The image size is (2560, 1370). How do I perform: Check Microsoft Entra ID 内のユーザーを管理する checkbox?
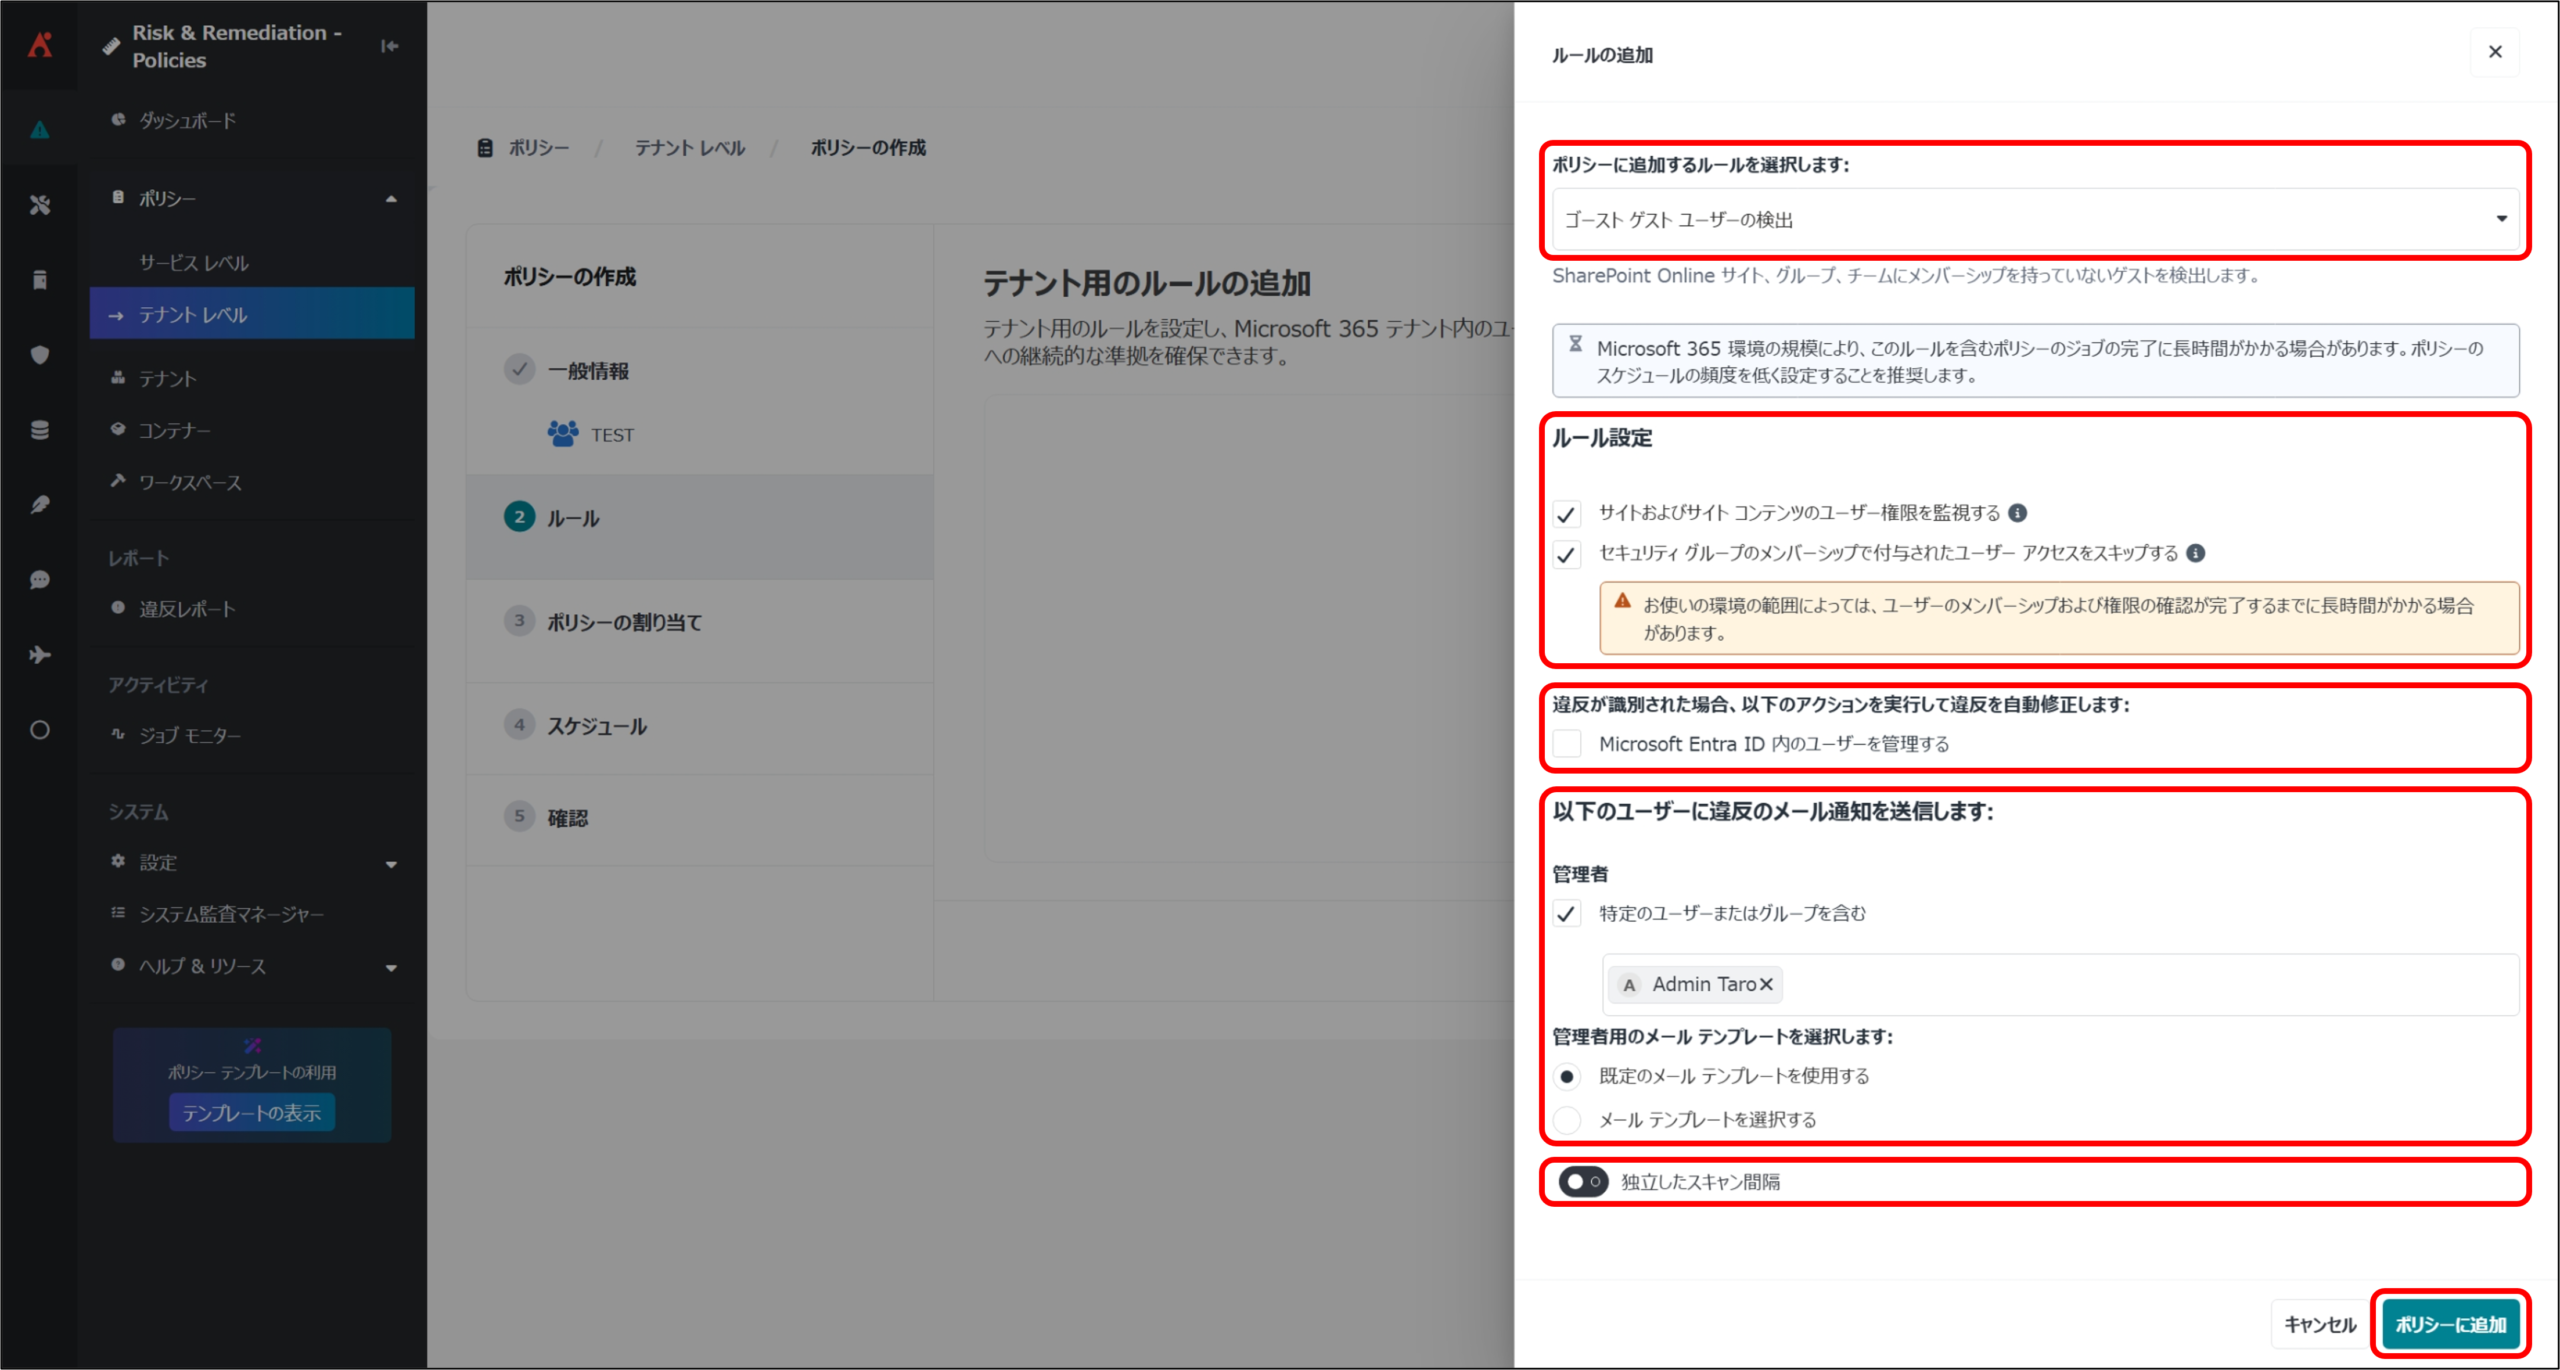tap(1567, 744)
